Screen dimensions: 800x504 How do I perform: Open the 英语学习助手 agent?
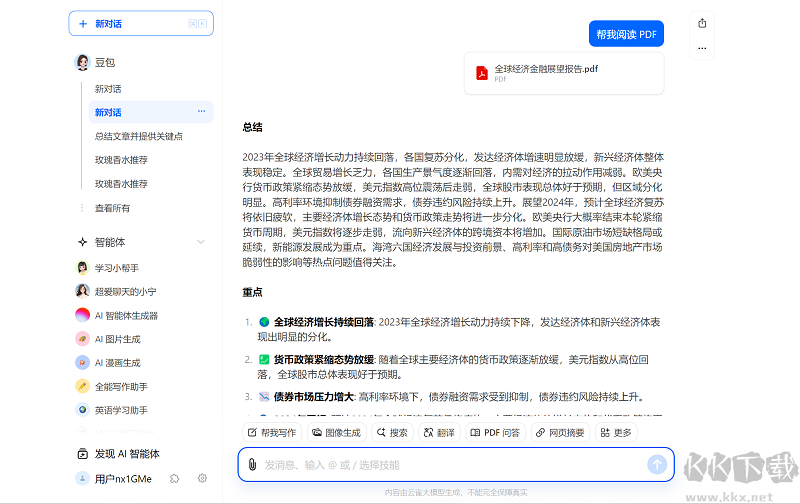click(x=121, y=410)
